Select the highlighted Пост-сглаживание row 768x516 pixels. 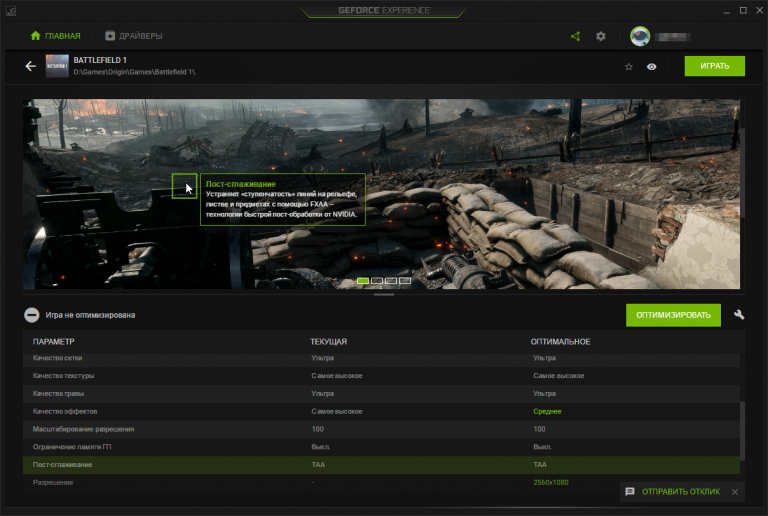pos(381,465)
